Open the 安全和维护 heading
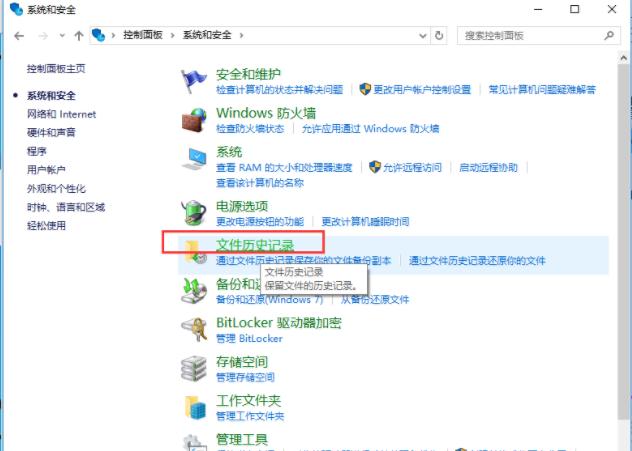The image size is (632, 451). tap(248, 74)
